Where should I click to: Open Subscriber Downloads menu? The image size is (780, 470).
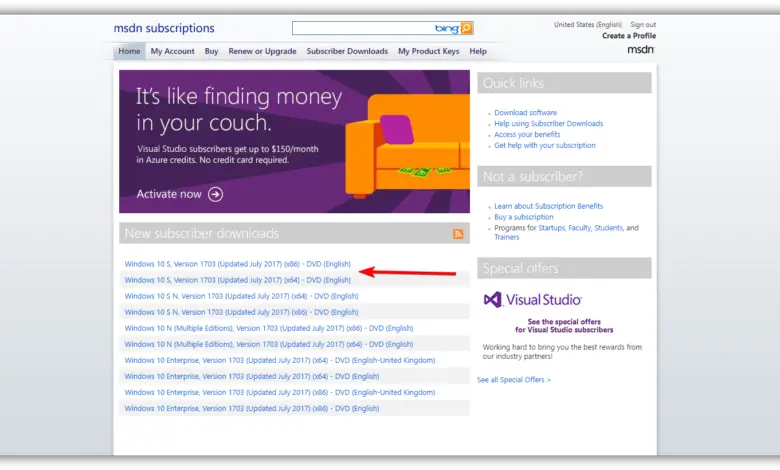point(347,51)
